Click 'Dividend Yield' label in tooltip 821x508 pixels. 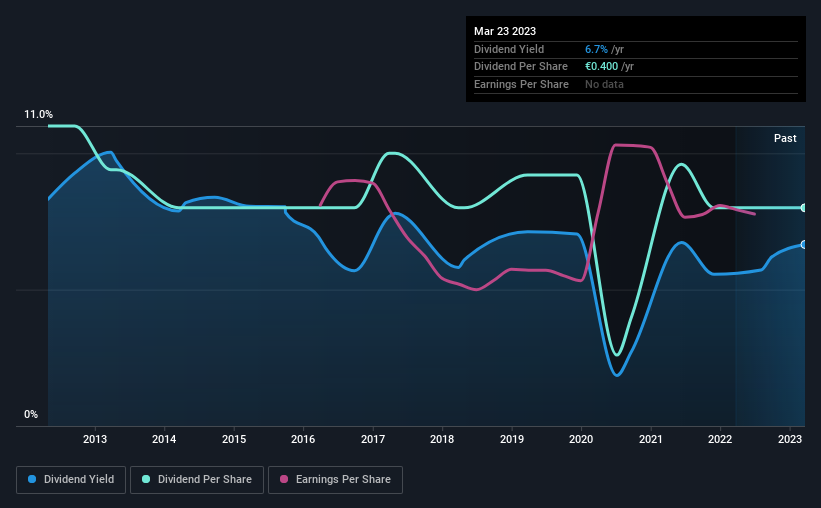(509, 49)
